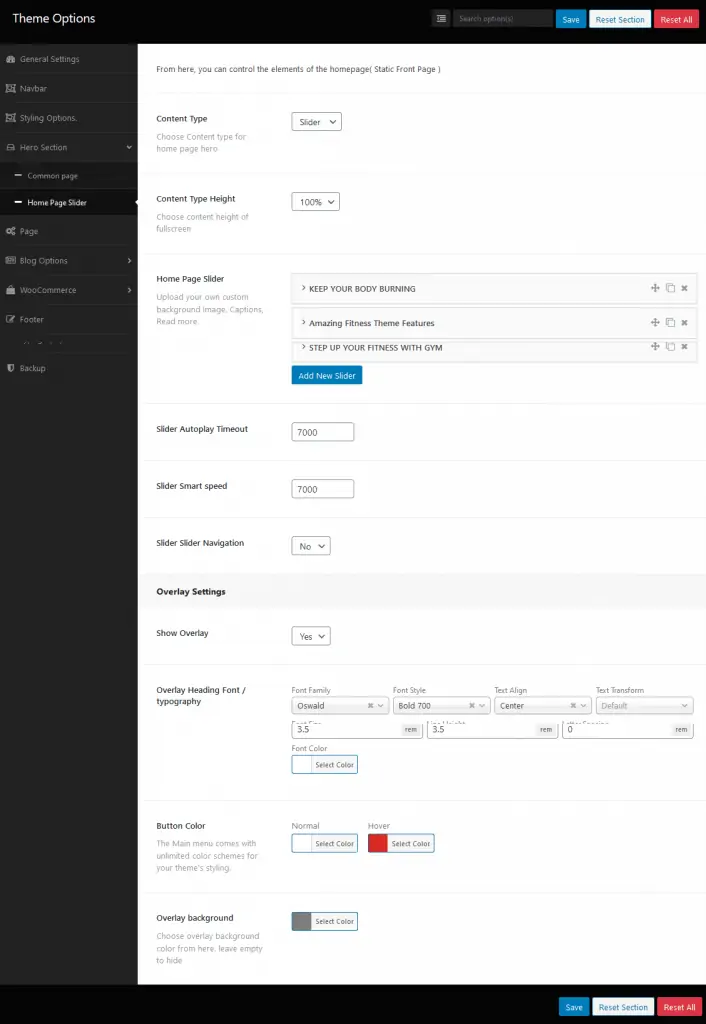Click the Slider Smart speed field
This screenshot has height=1024, width=706.
tap(323, 489)
